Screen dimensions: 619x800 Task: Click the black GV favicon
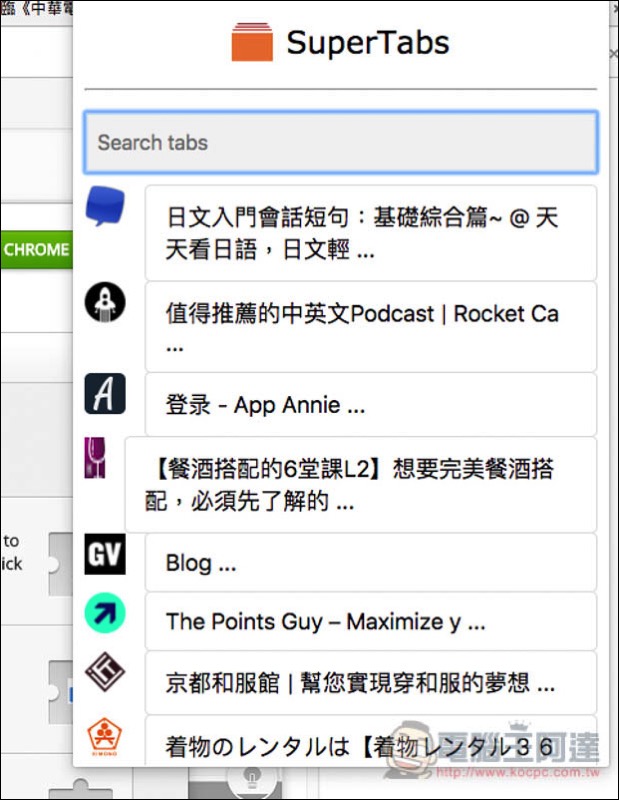tap(105, 554)
